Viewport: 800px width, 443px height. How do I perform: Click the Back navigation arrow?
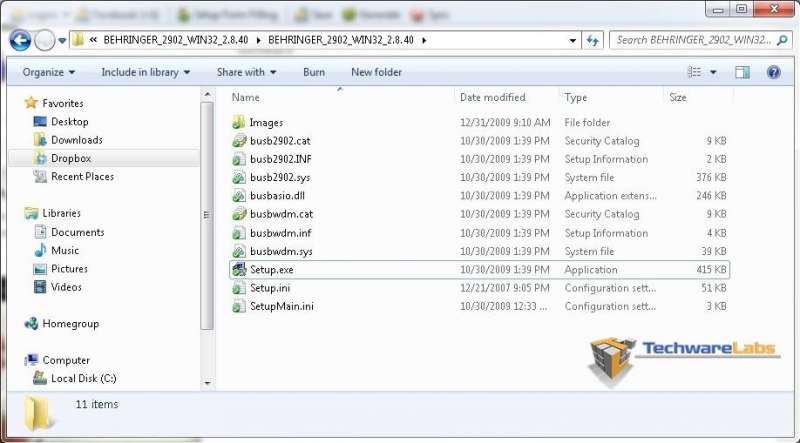pos(20,40)
